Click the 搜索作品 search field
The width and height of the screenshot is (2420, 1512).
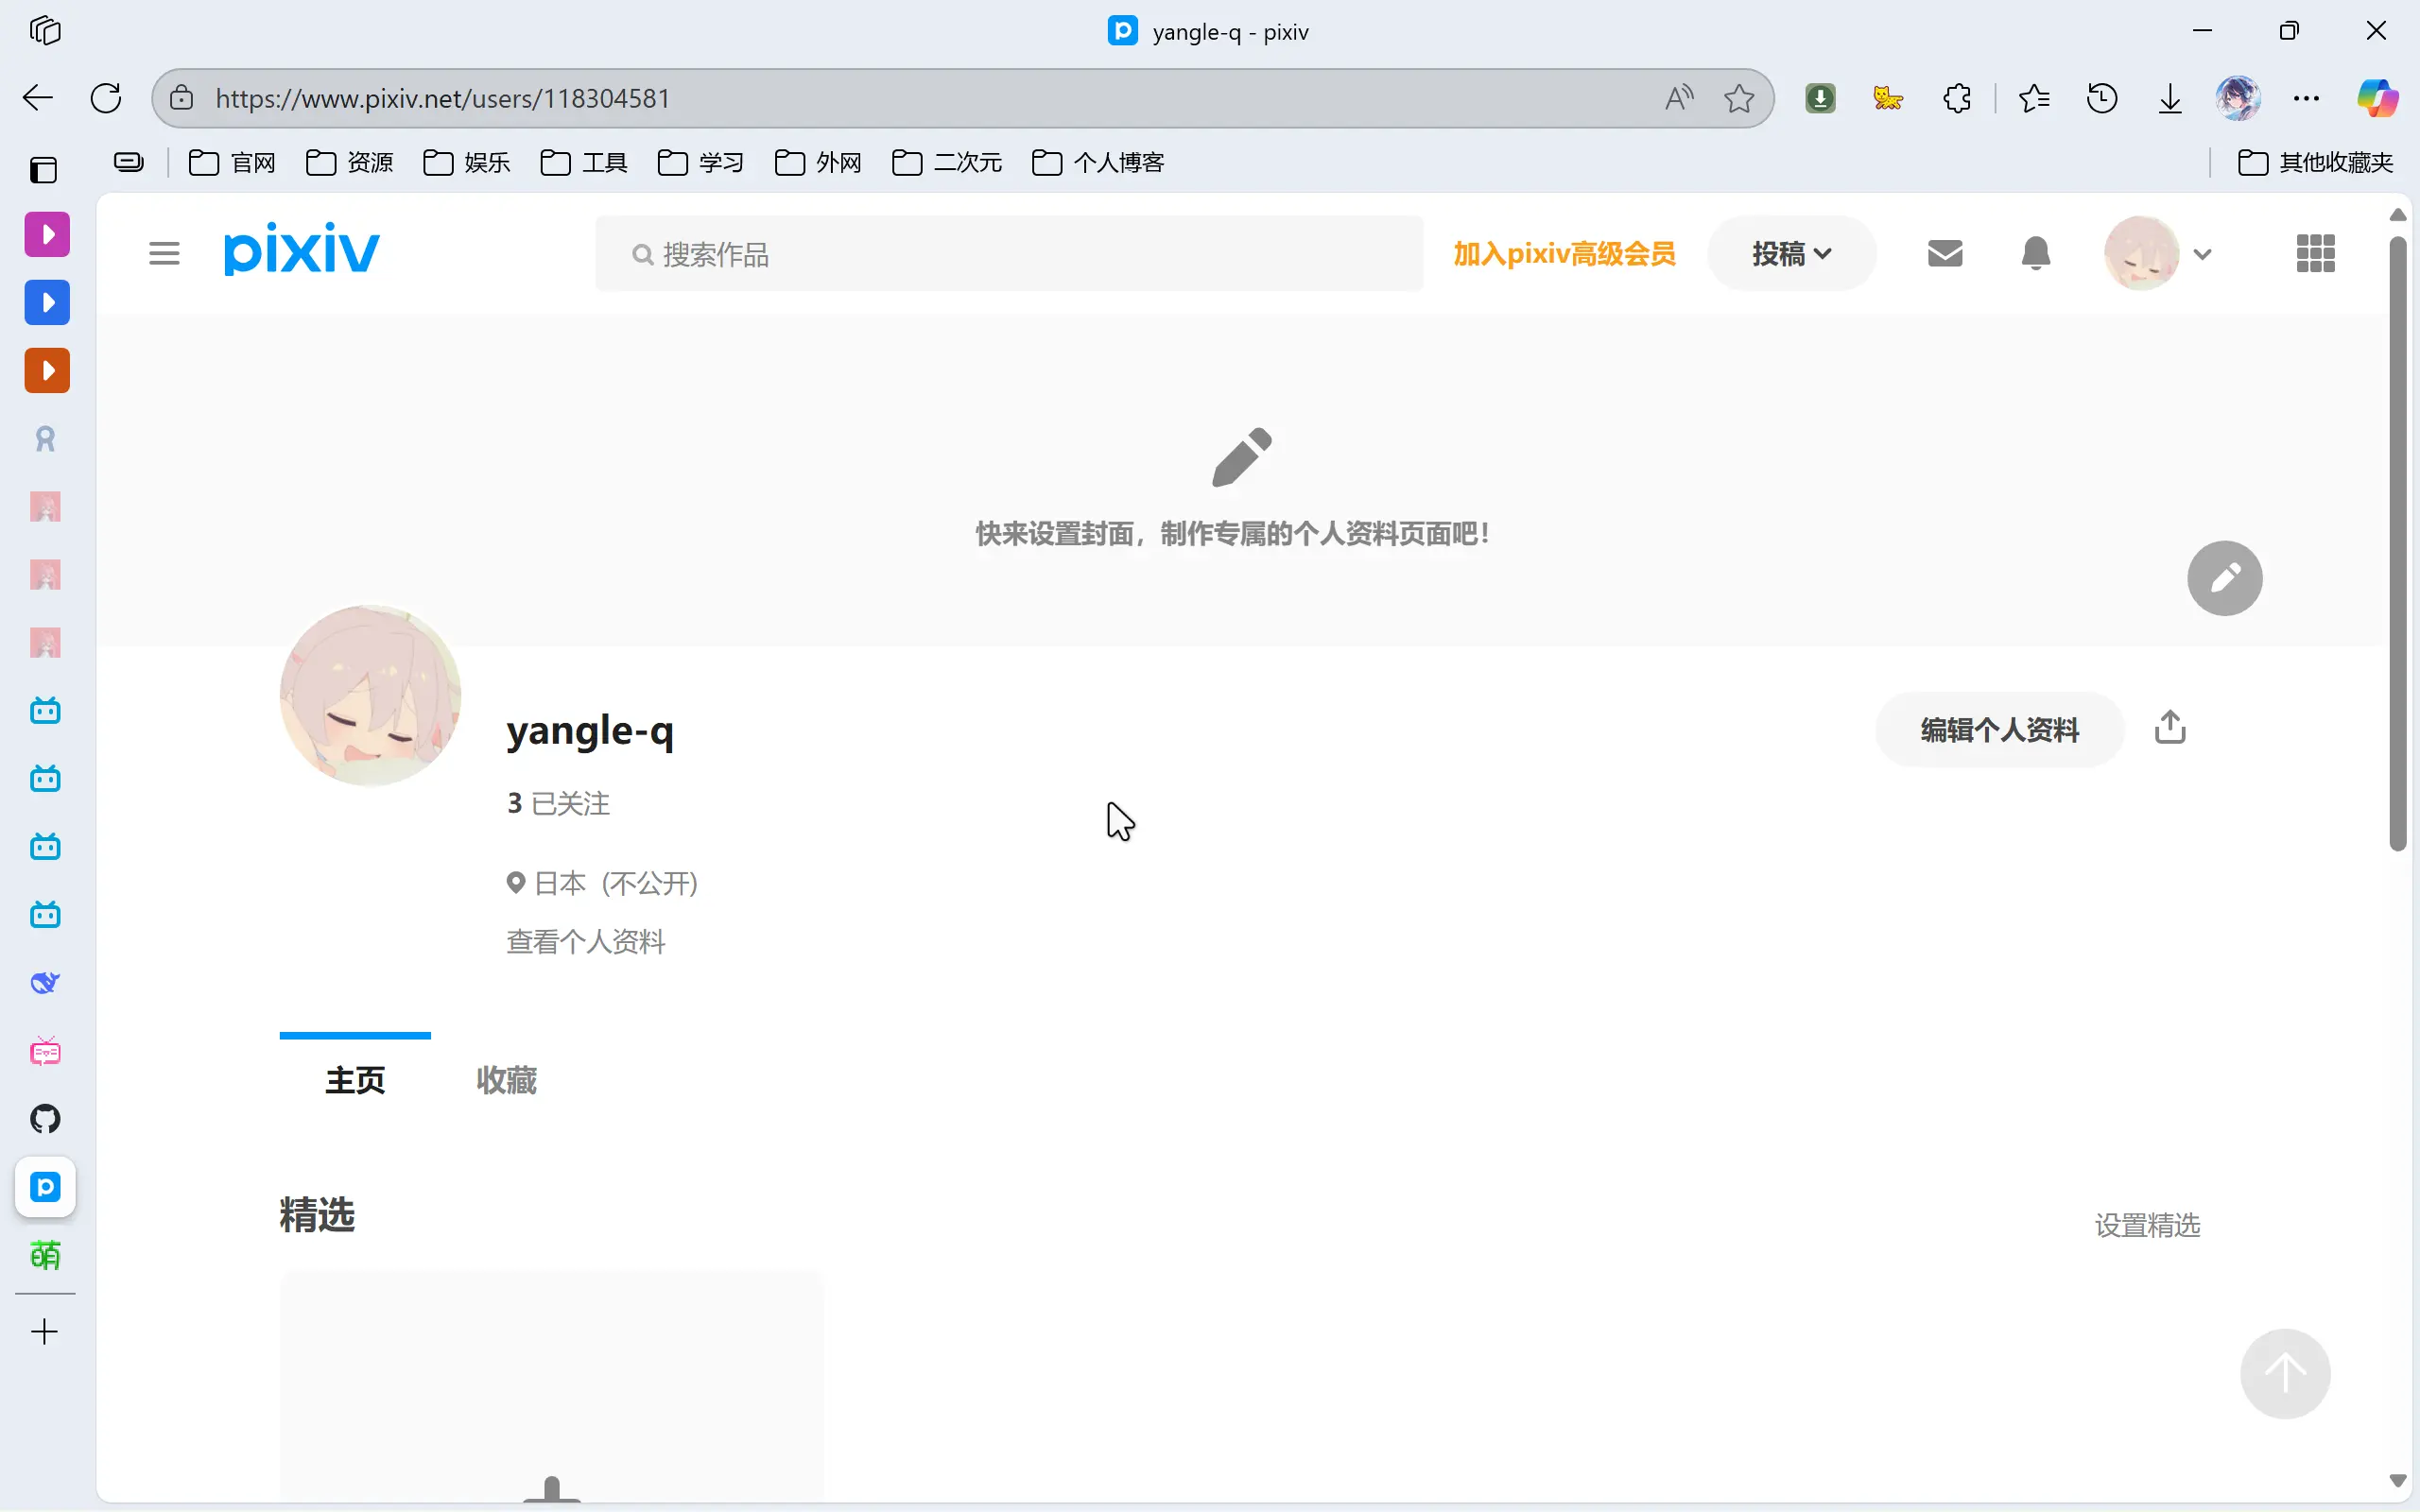[1008, 254]
